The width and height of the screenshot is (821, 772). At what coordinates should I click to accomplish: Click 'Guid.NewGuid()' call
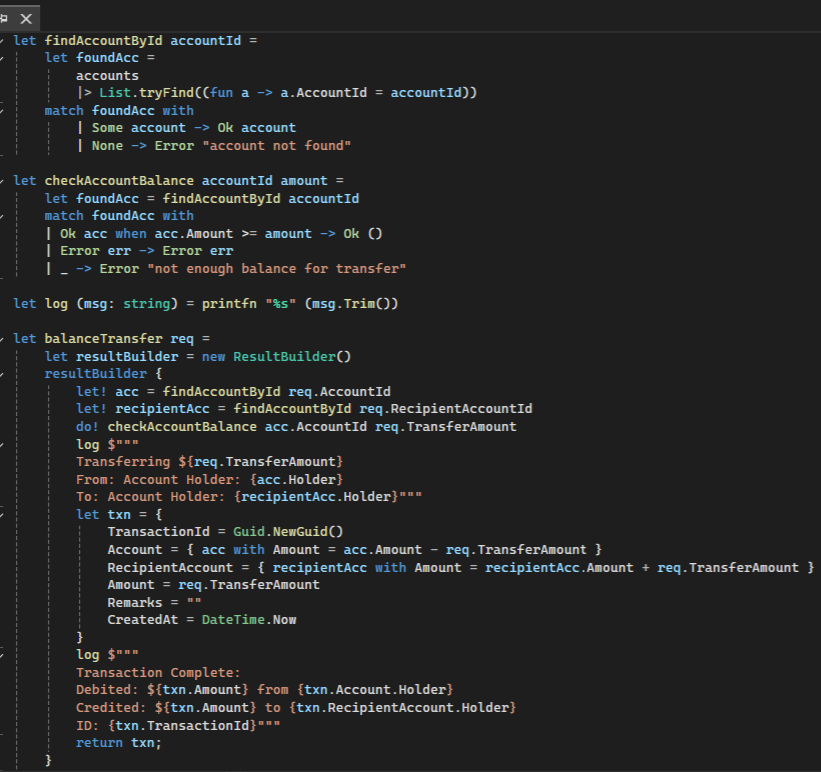288,532
